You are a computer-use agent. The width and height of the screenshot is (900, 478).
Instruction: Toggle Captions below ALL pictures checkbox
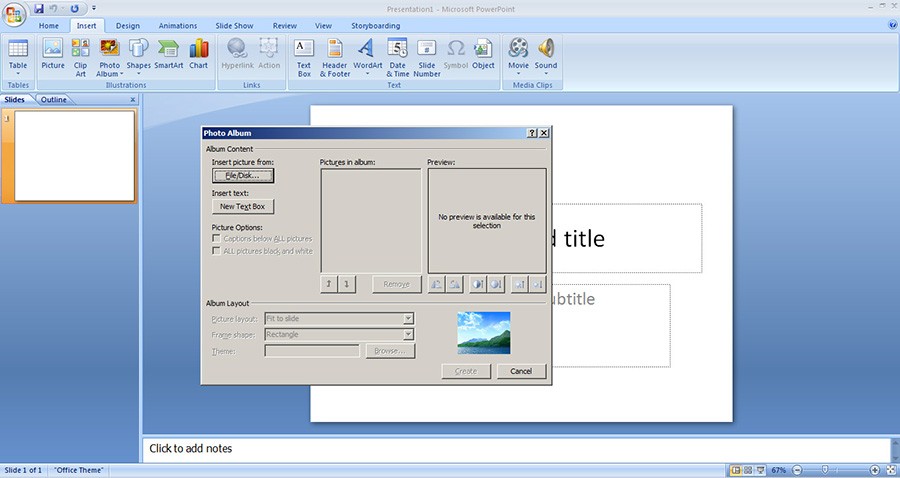pyautogui.click(x=216, y=239)
